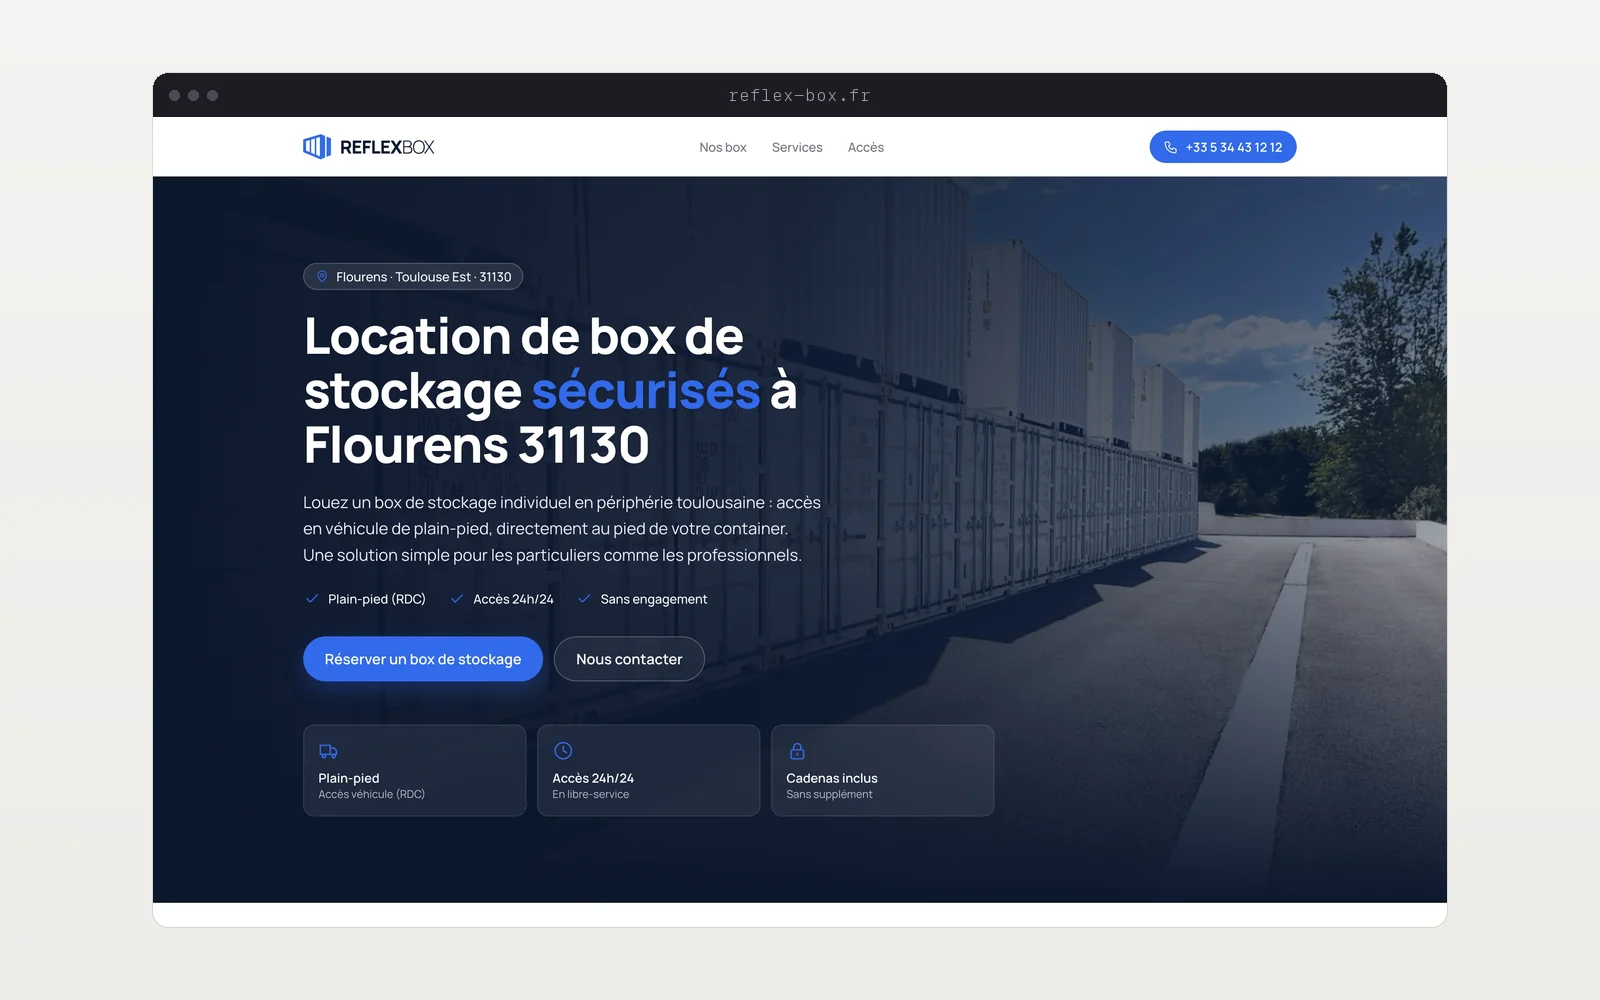
Task: Click Réserver un box de stockage
Action: [423, 659]
